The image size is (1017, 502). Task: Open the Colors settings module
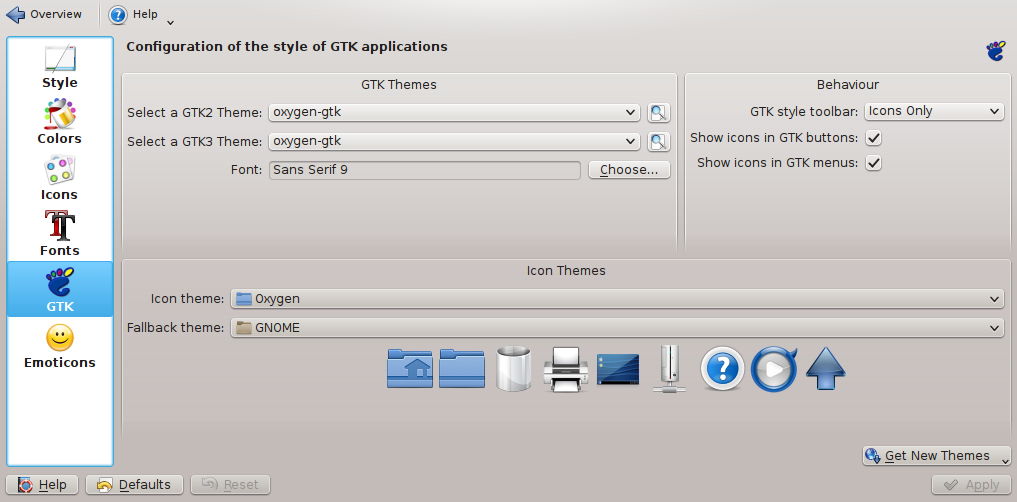pos(60,123)
